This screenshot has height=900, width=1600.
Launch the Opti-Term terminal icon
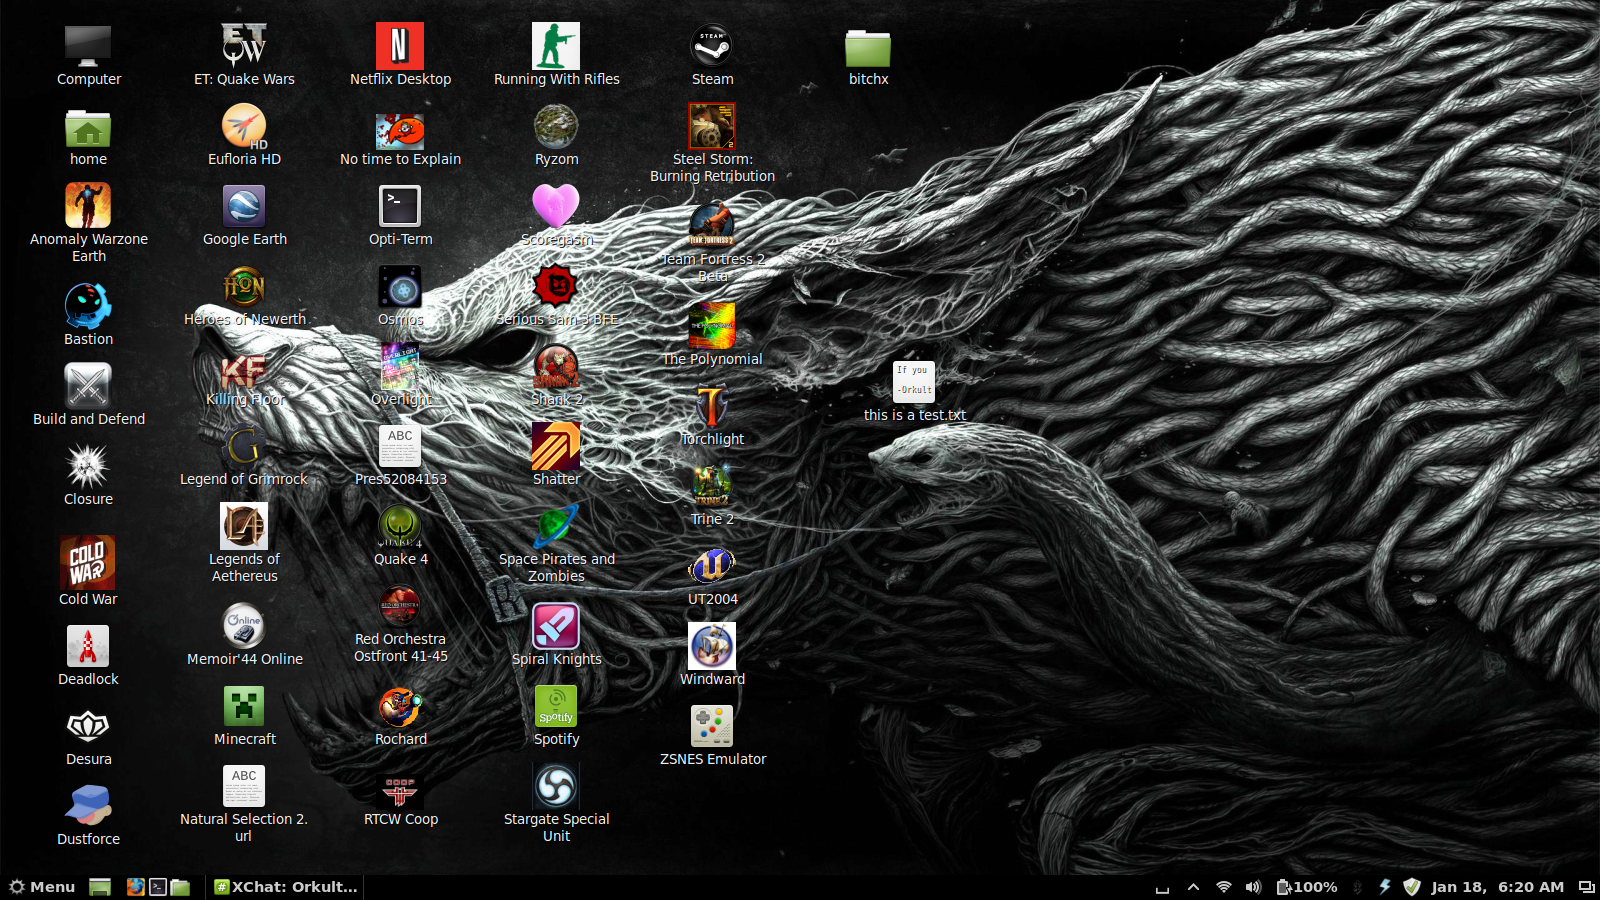400,206
